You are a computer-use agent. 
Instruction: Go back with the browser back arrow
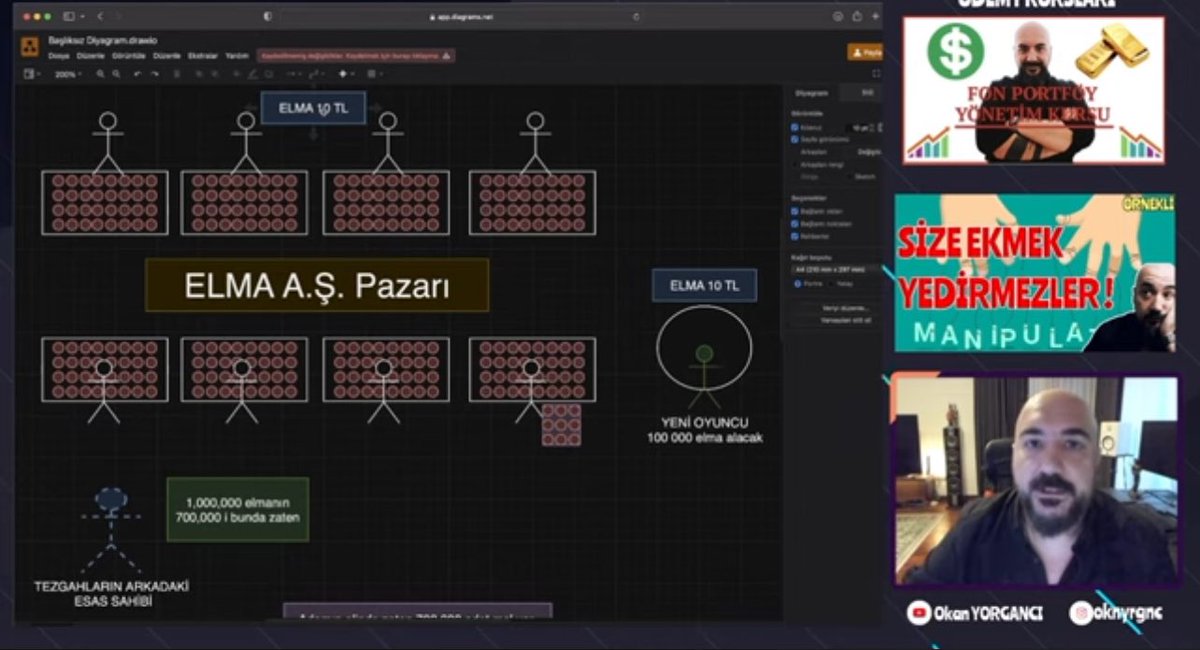[100, 16]
